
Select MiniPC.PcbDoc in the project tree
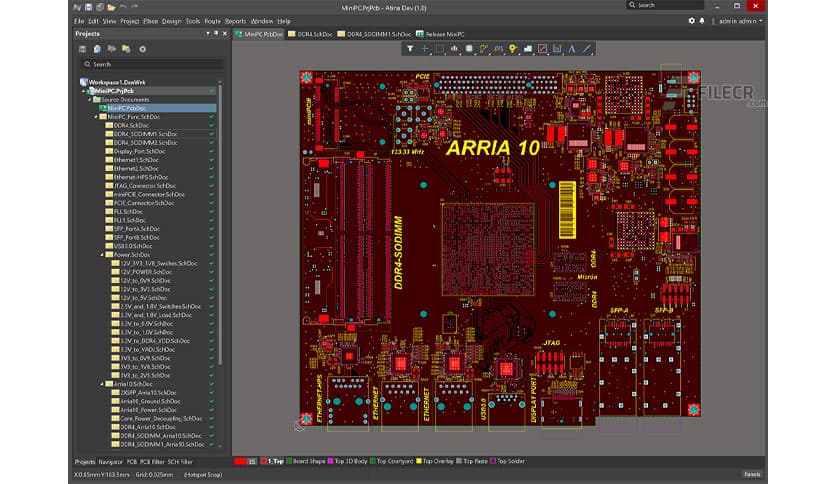coord(158,108)
